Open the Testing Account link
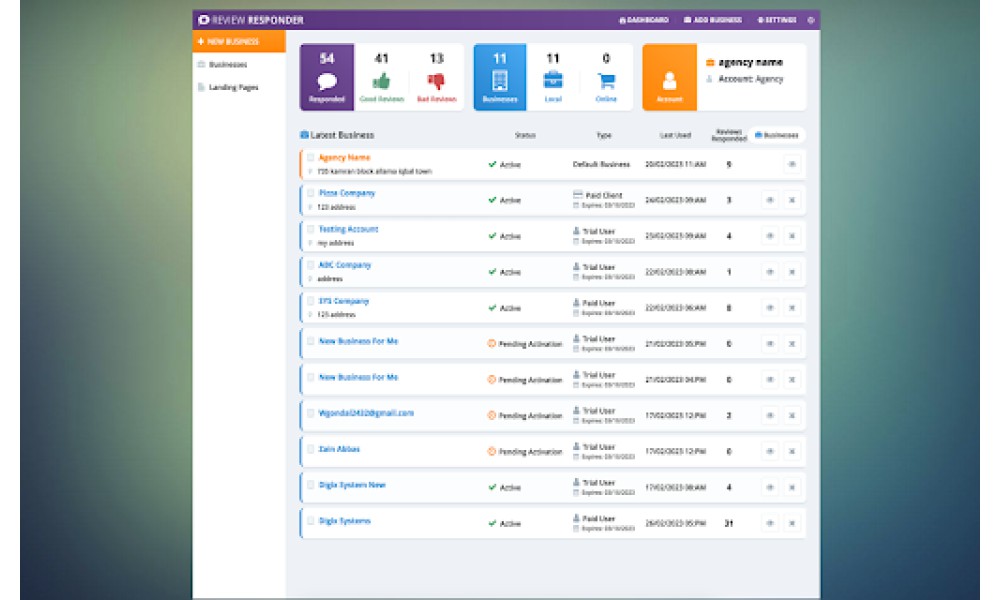The height and width of the screenshot is (600, 1000). tap(348, 229)
